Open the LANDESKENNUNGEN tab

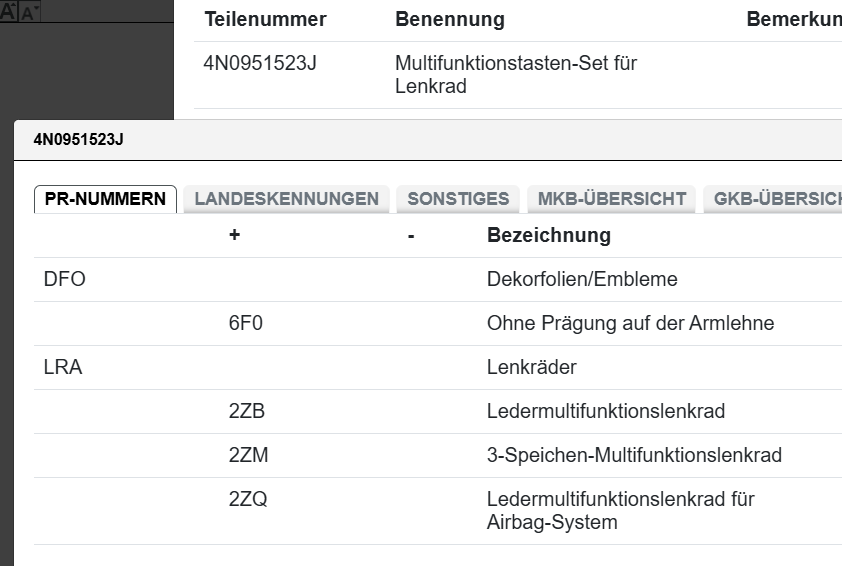(286, 199)
